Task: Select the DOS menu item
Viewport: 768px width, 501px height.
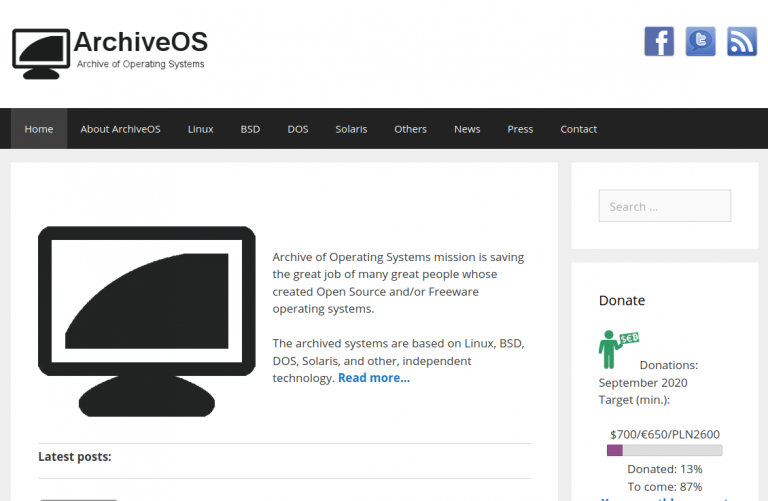Action: point(298,129)
